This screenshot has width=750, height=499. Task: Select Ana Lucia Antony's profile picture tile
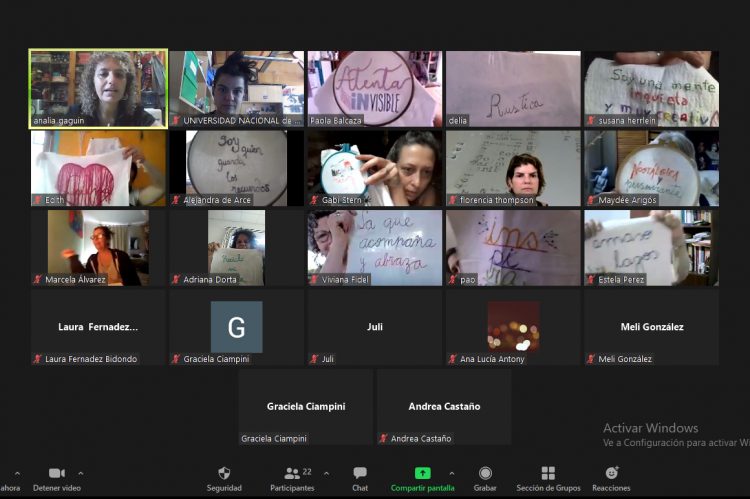pos(513,327)
